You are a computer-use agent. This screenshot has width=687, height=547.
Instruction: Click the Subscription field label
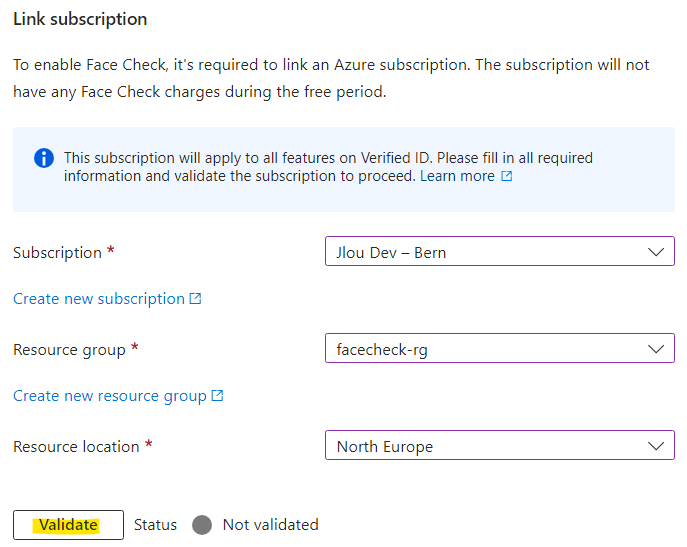click(57, 253)
